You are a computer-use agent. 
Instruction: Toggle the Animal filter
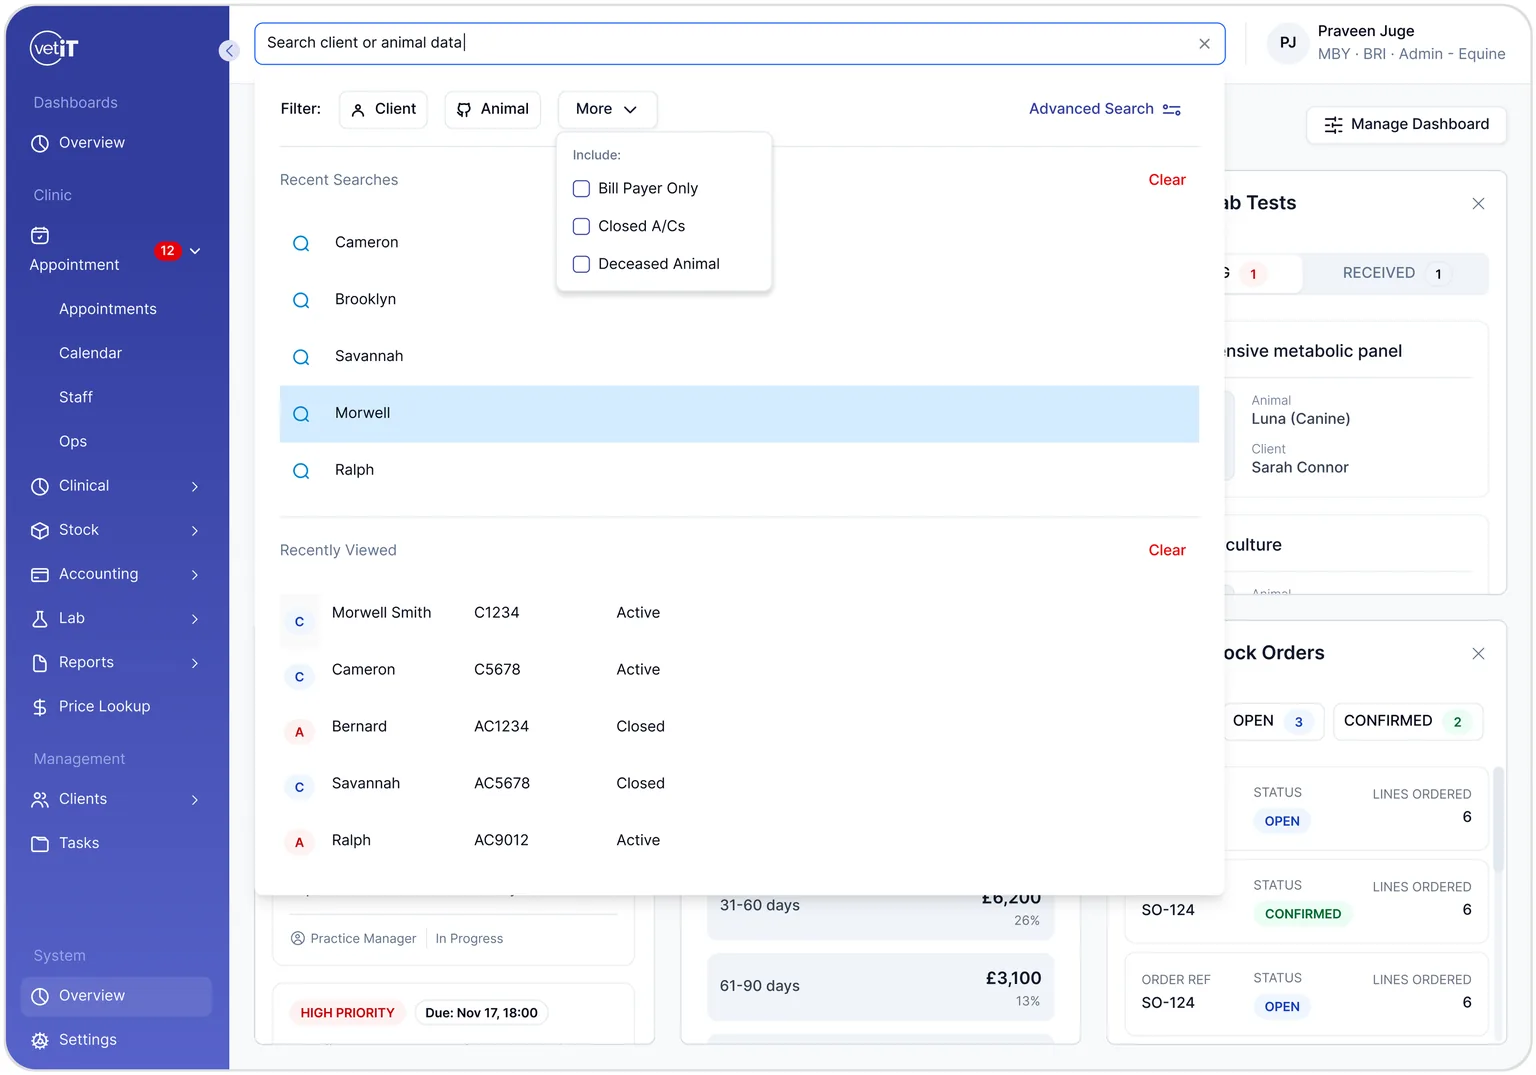click(493, 109)
